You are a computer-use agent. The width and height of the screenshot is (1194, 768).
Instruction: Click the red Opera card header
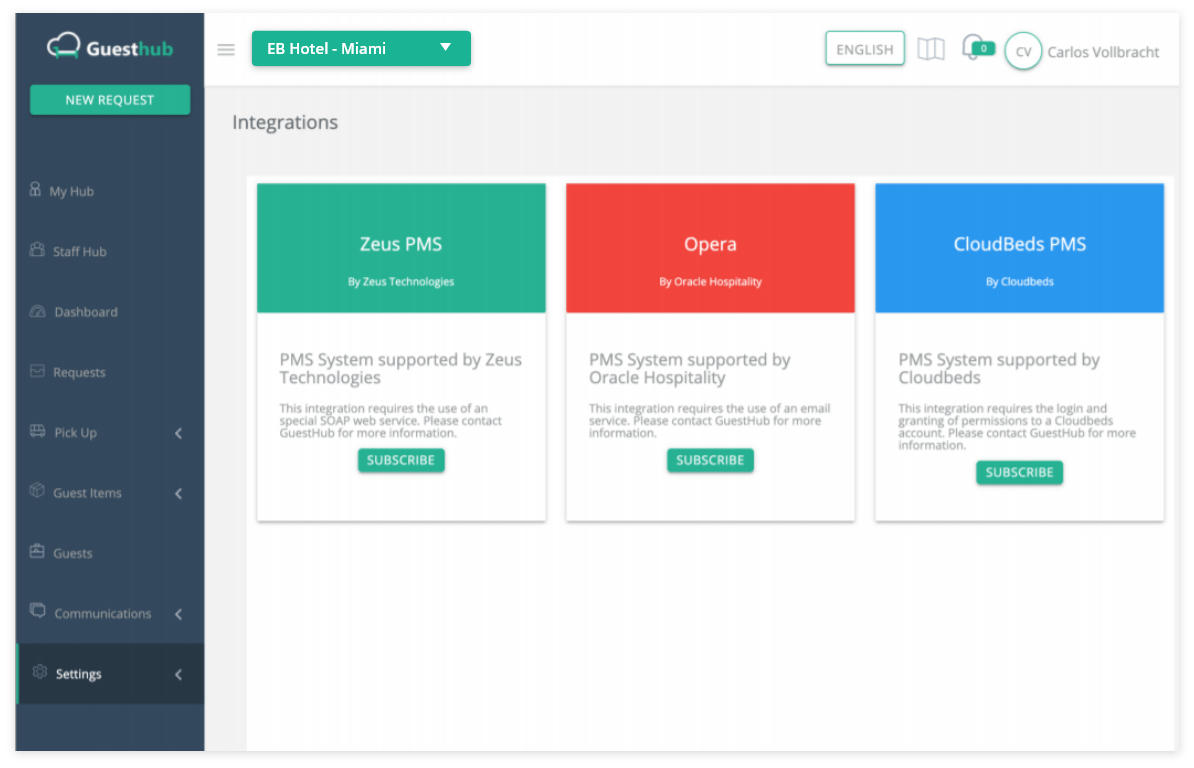pos(710,248)
